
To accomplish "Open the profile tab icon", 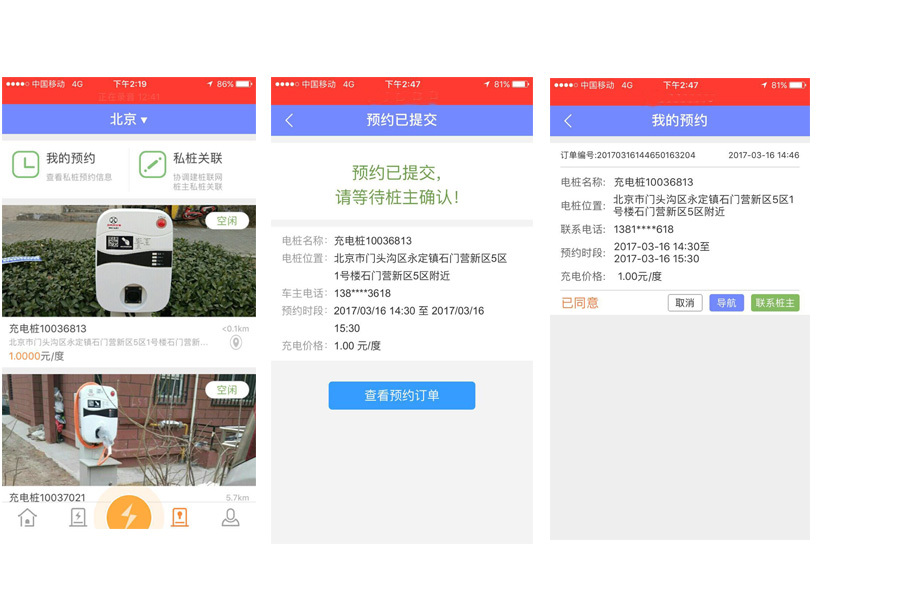I will click(x=230, y=517).
